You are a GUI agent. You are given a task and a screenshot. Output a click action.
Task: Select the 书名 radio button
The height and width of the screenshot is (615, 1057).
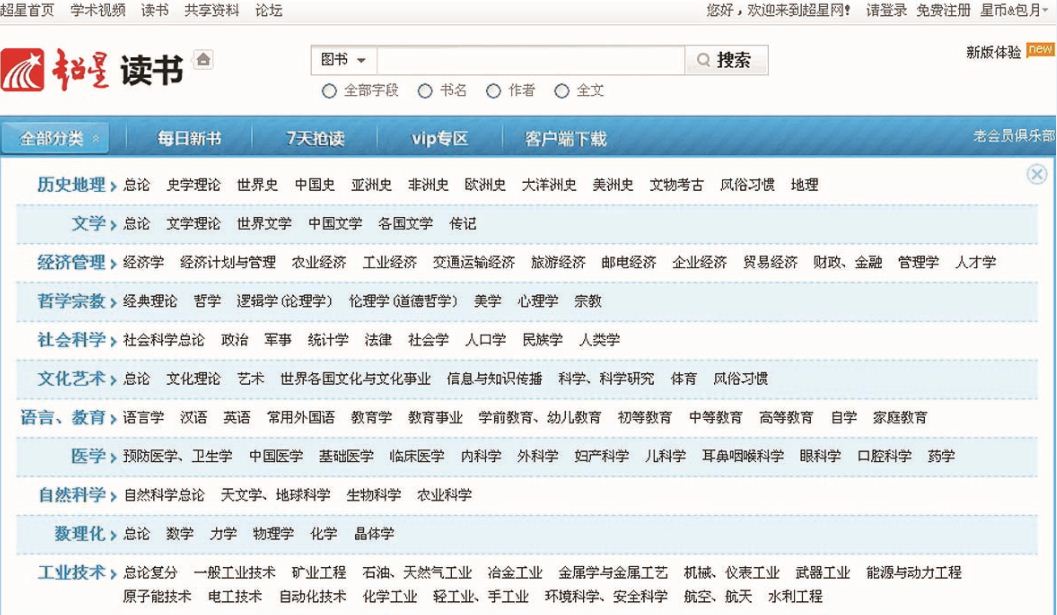(x=425, y=90)
